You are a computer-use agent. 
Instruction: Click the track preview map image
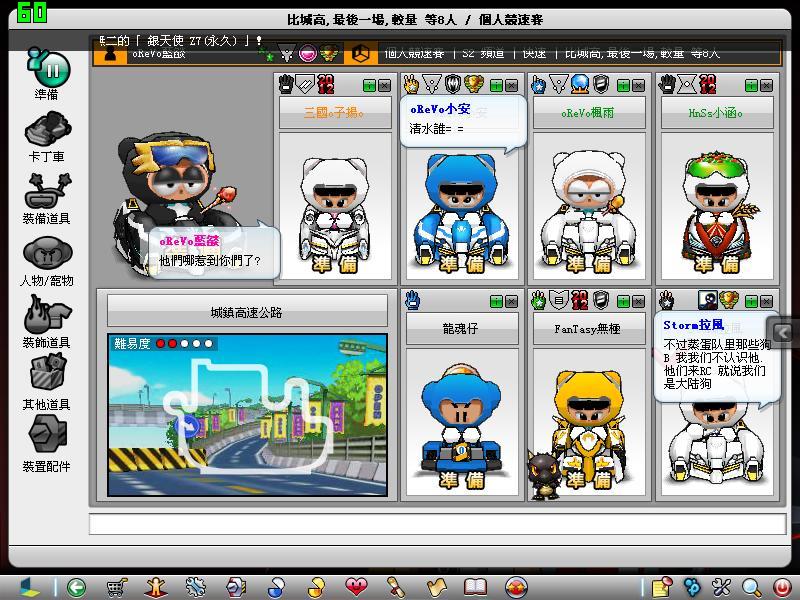tap(247, 415)
